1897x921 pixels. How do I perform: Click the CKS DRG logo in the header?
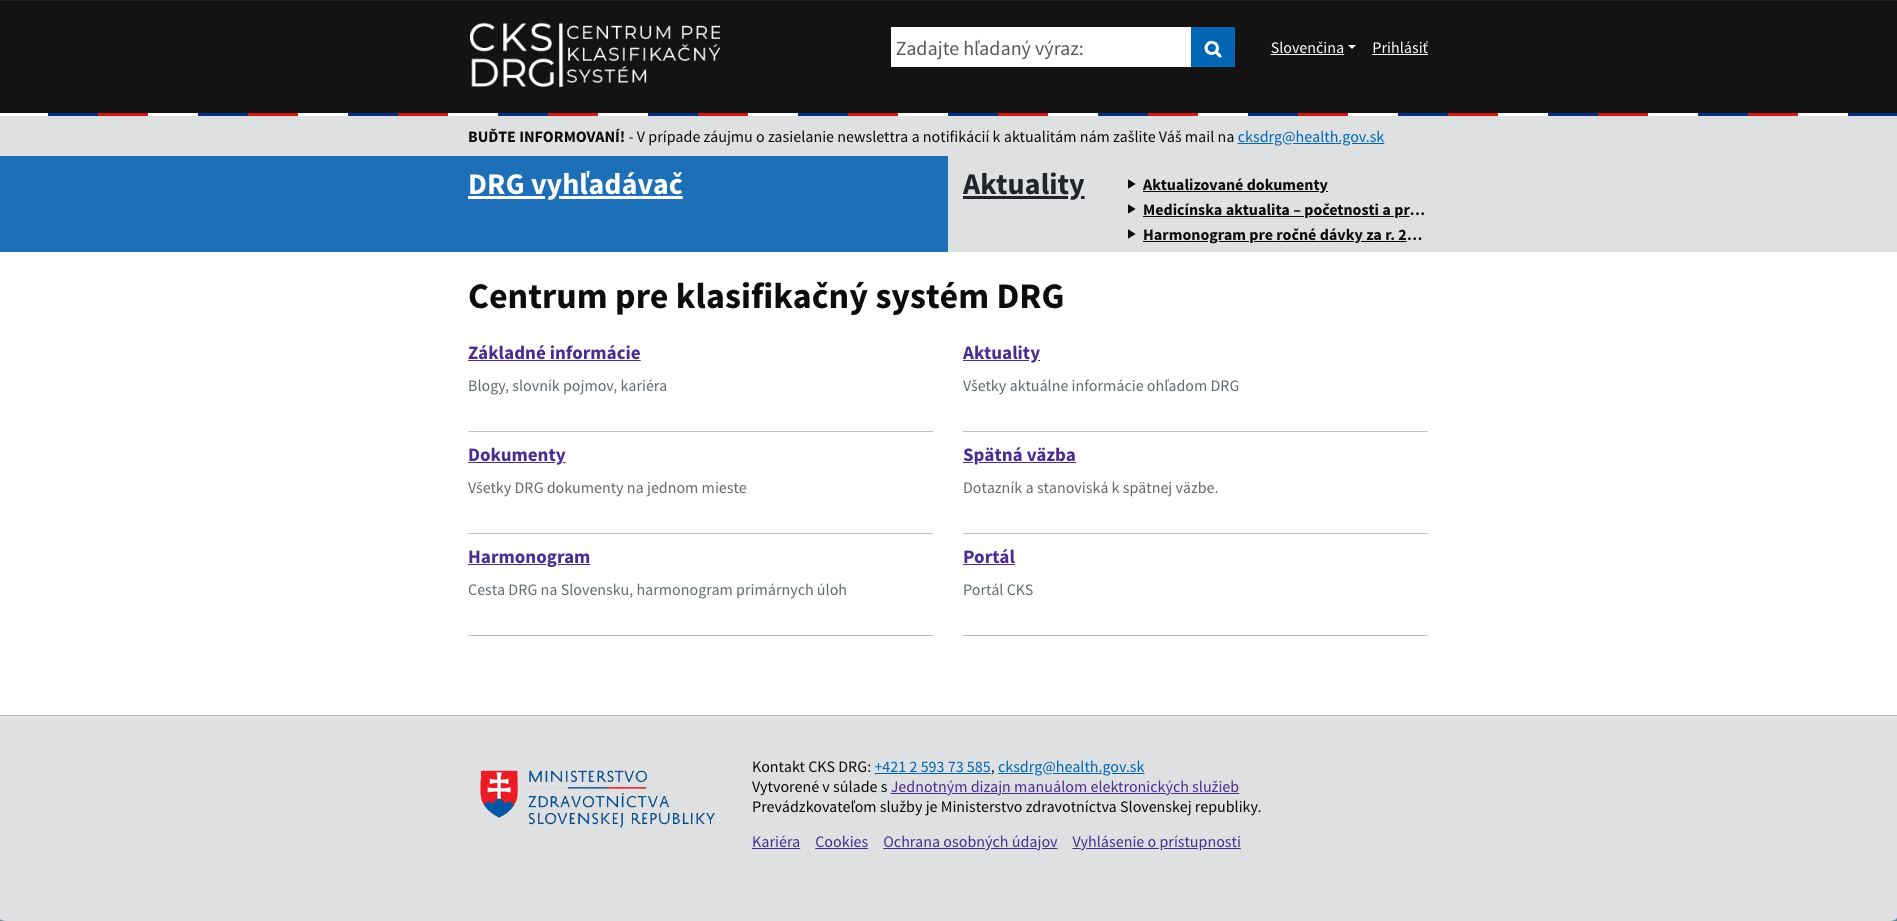click(x=595, y=55)
